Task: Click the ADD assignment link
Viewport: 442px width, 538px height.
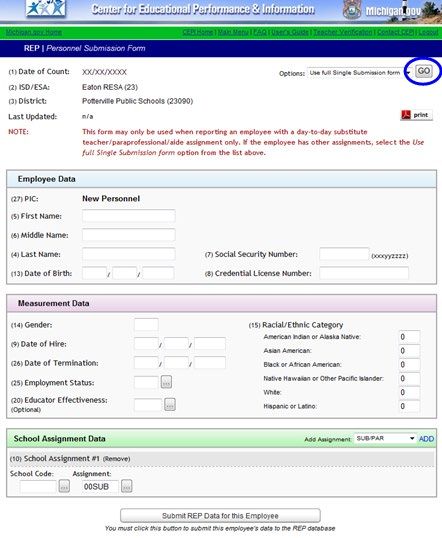Action: tap(426, 439)
